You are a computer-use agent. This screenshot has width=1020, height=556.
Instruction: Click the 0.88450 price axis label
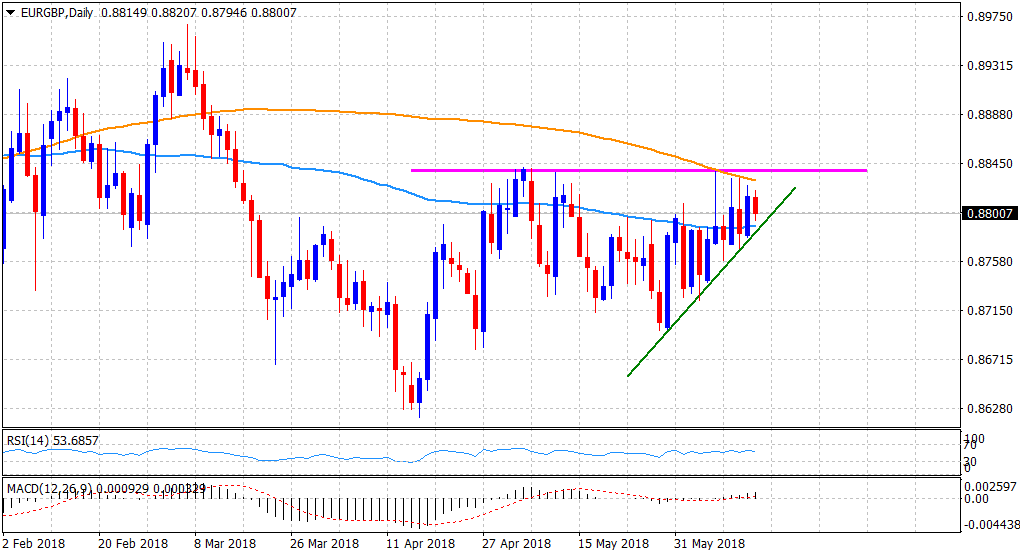(x=987, y=164)
